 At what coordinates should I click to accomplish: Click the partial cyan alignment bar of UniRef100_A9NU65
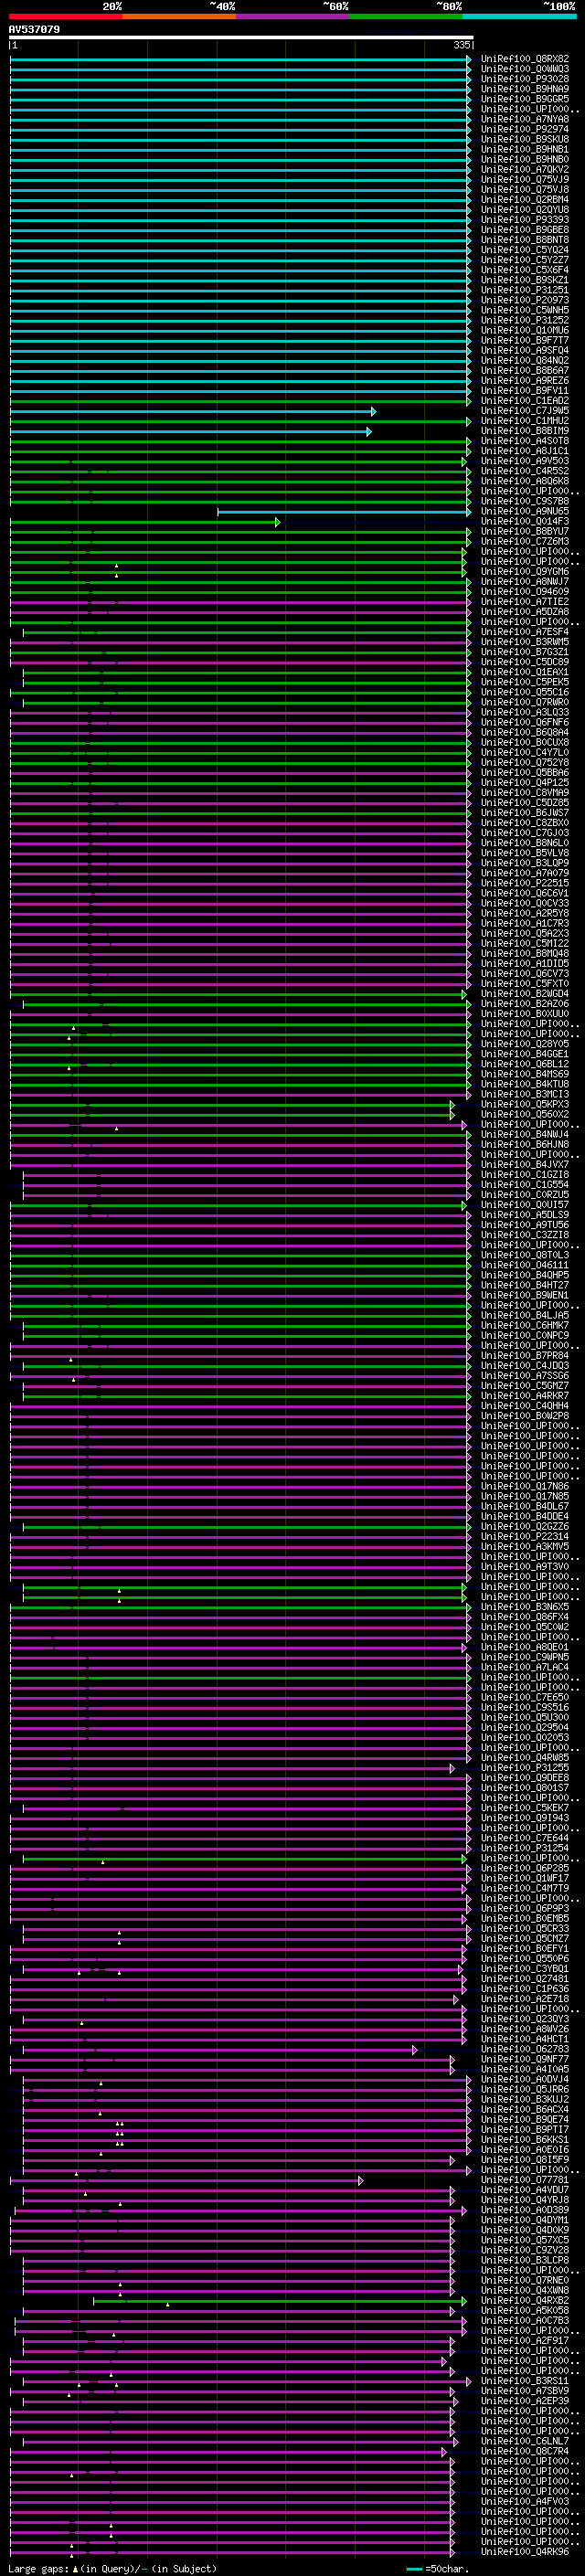click(x=344, y=512)
